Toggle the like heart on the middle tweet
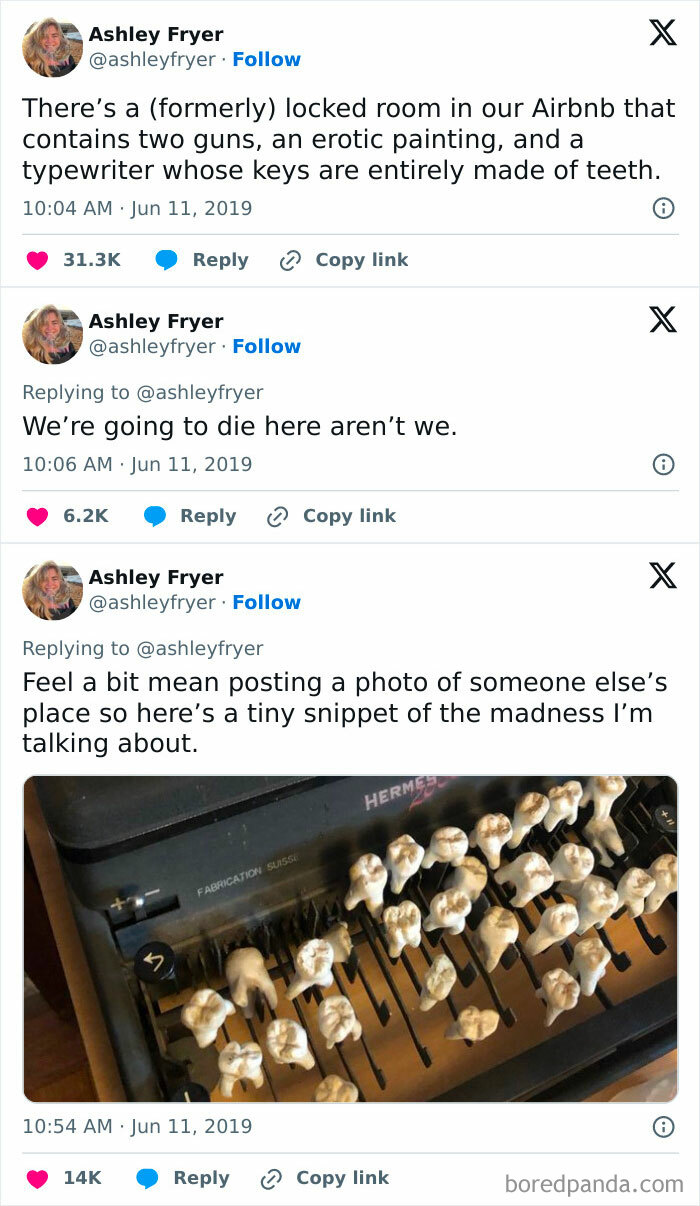The height and width of the screenshot is (1206, 700). tap(35, 515)
